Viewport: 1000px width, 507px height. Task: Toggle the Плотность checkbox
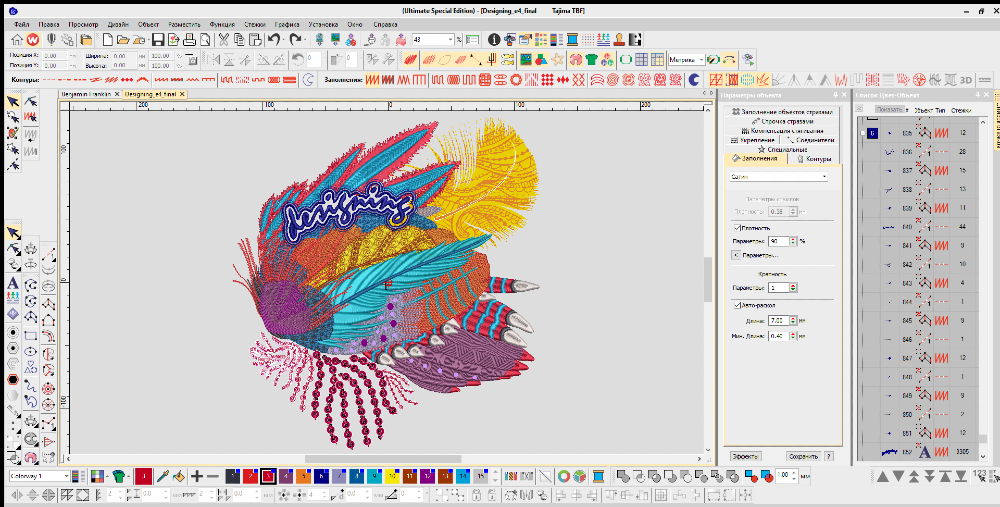click(x=737, y=228)
